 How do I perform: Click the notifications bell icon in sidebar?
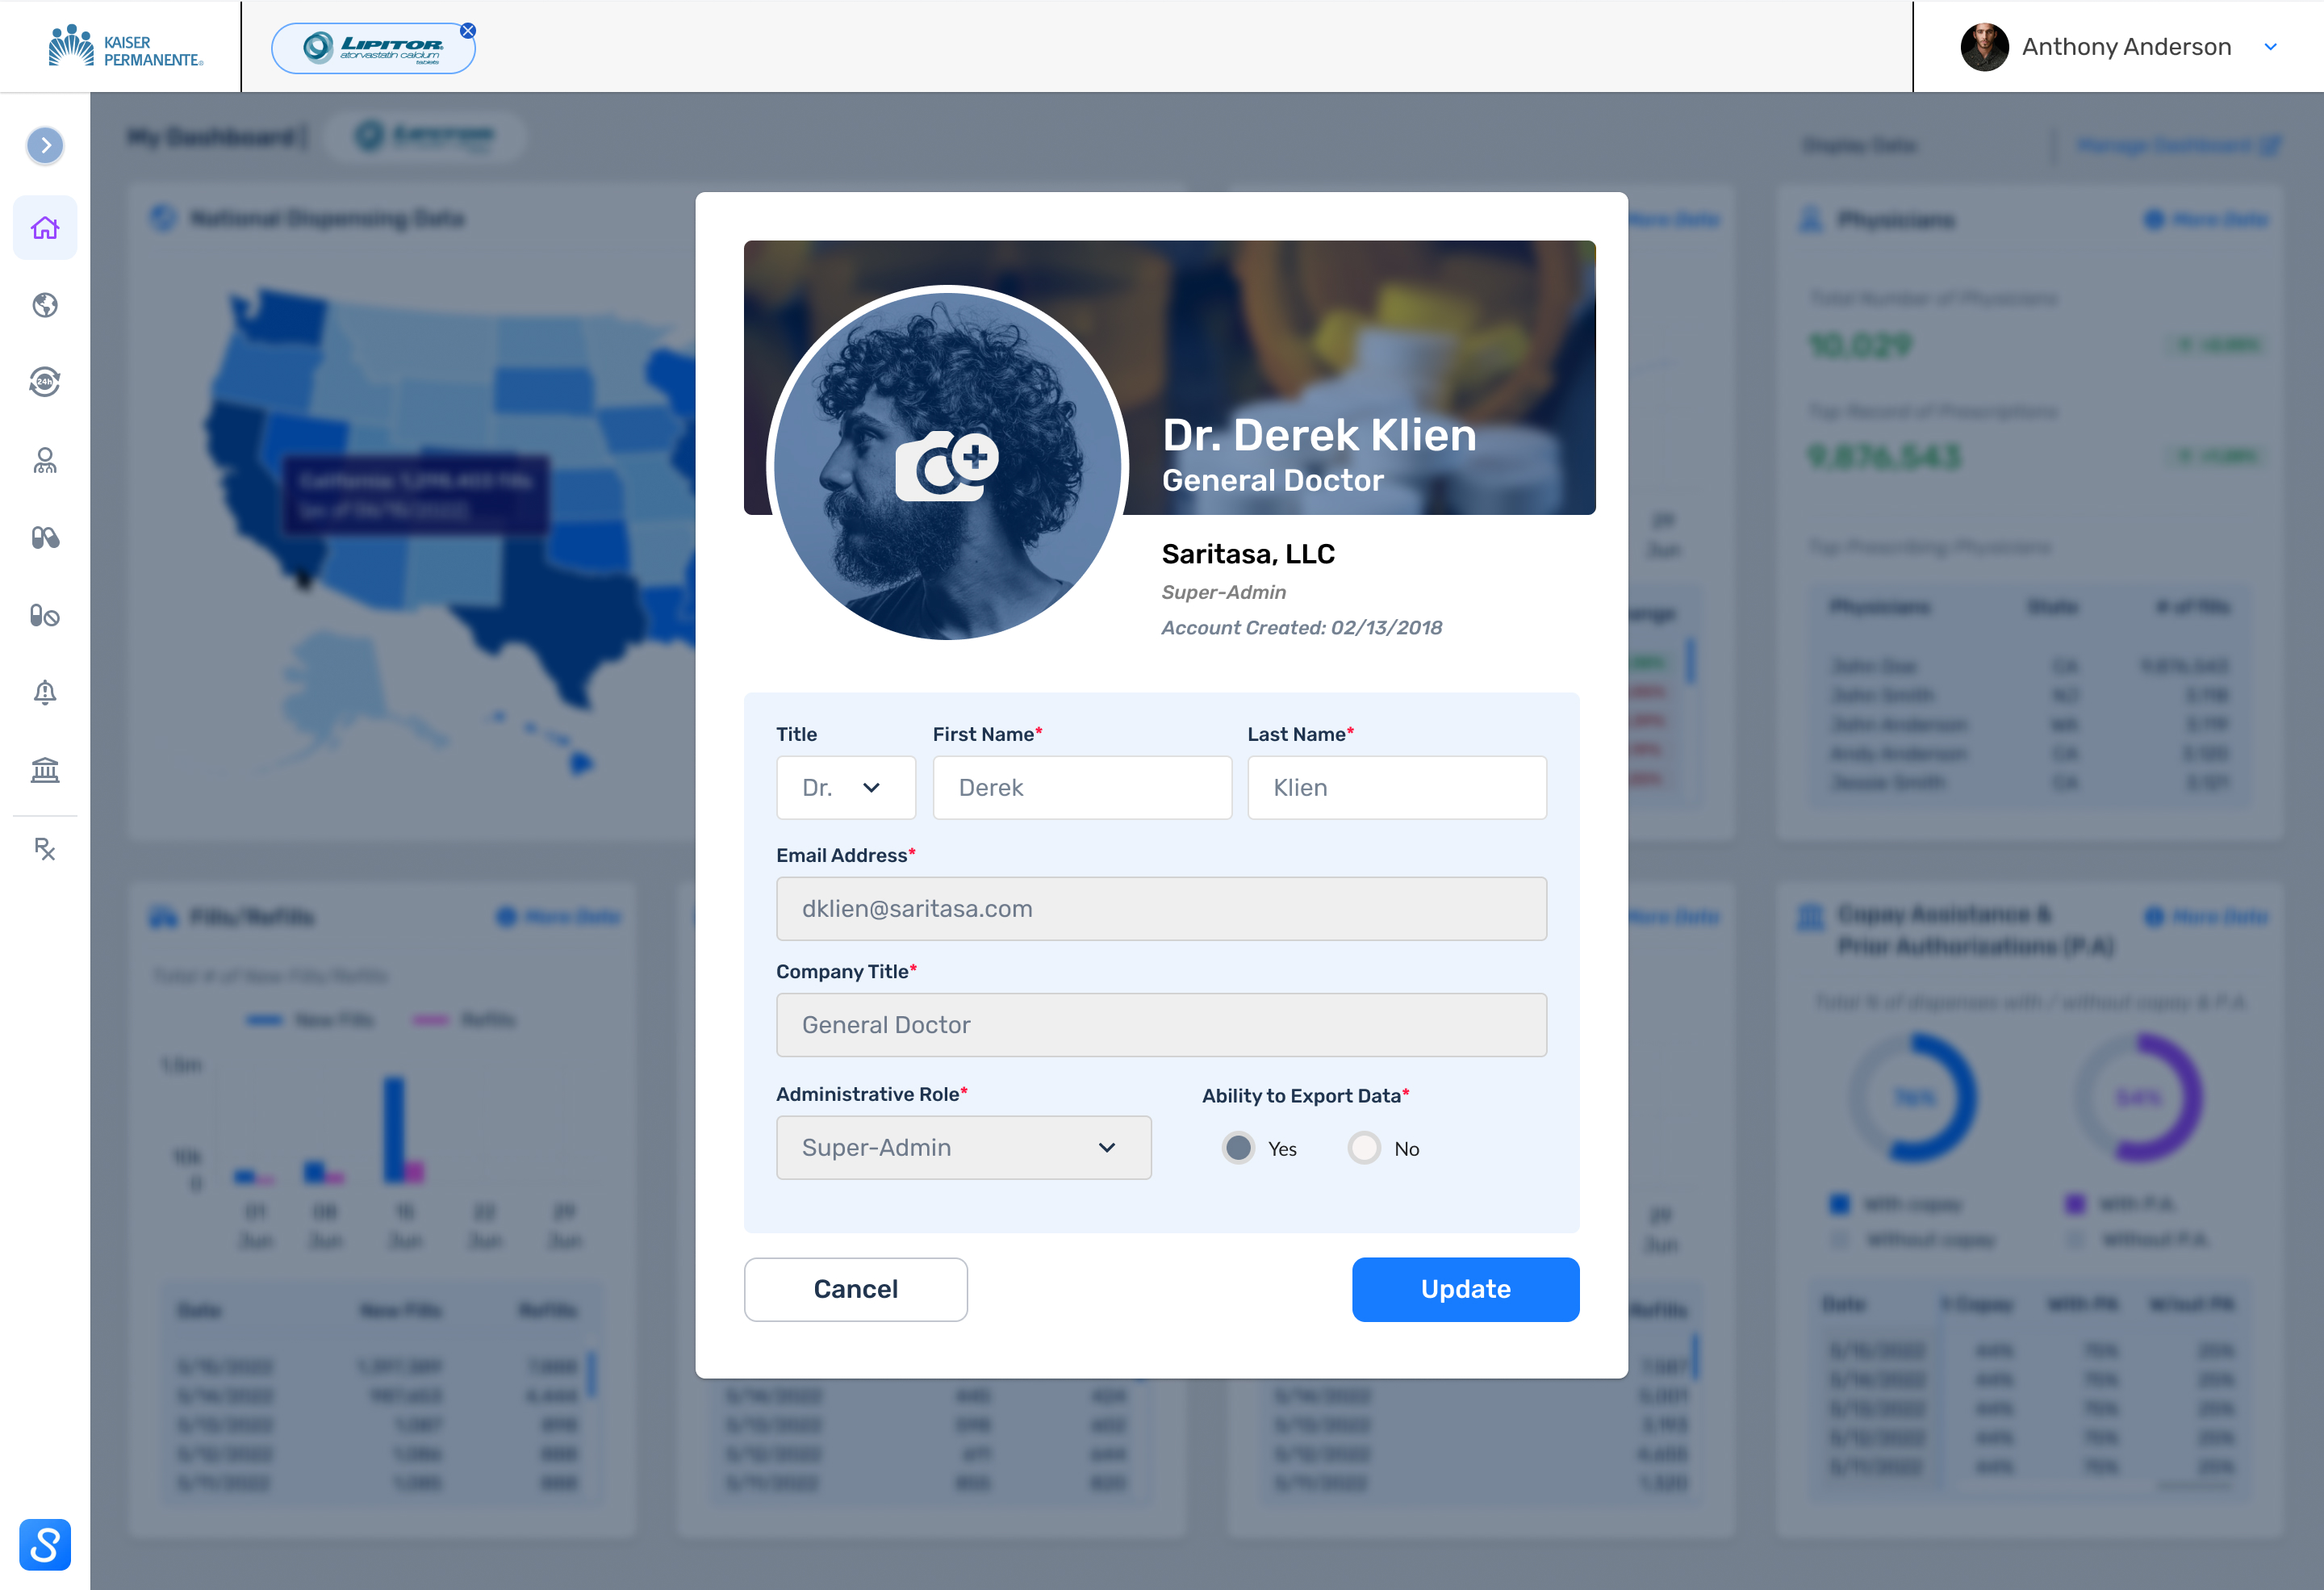[x=44, y=692]
